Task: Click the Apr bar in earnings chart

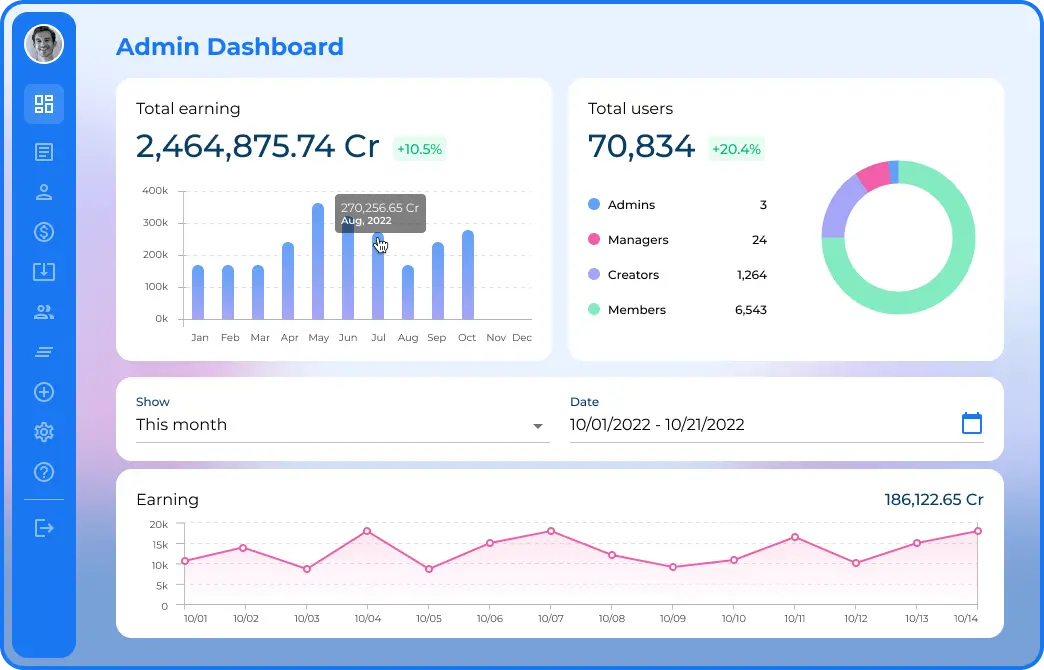Action: (x=288, y=281)
